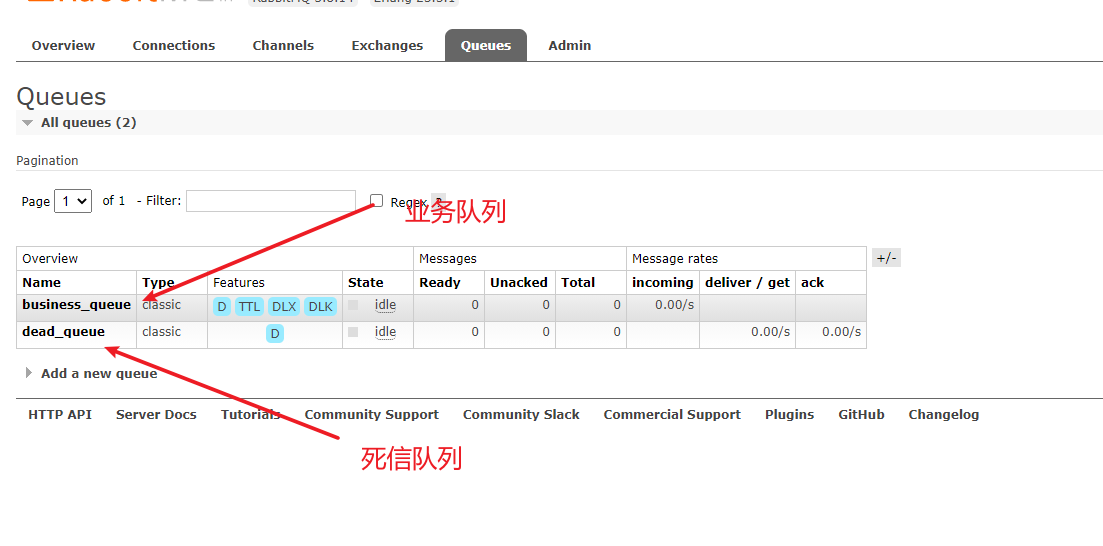Sort by the incoming rate column header
Viewport: 1103px width, 546px height.
663,283
